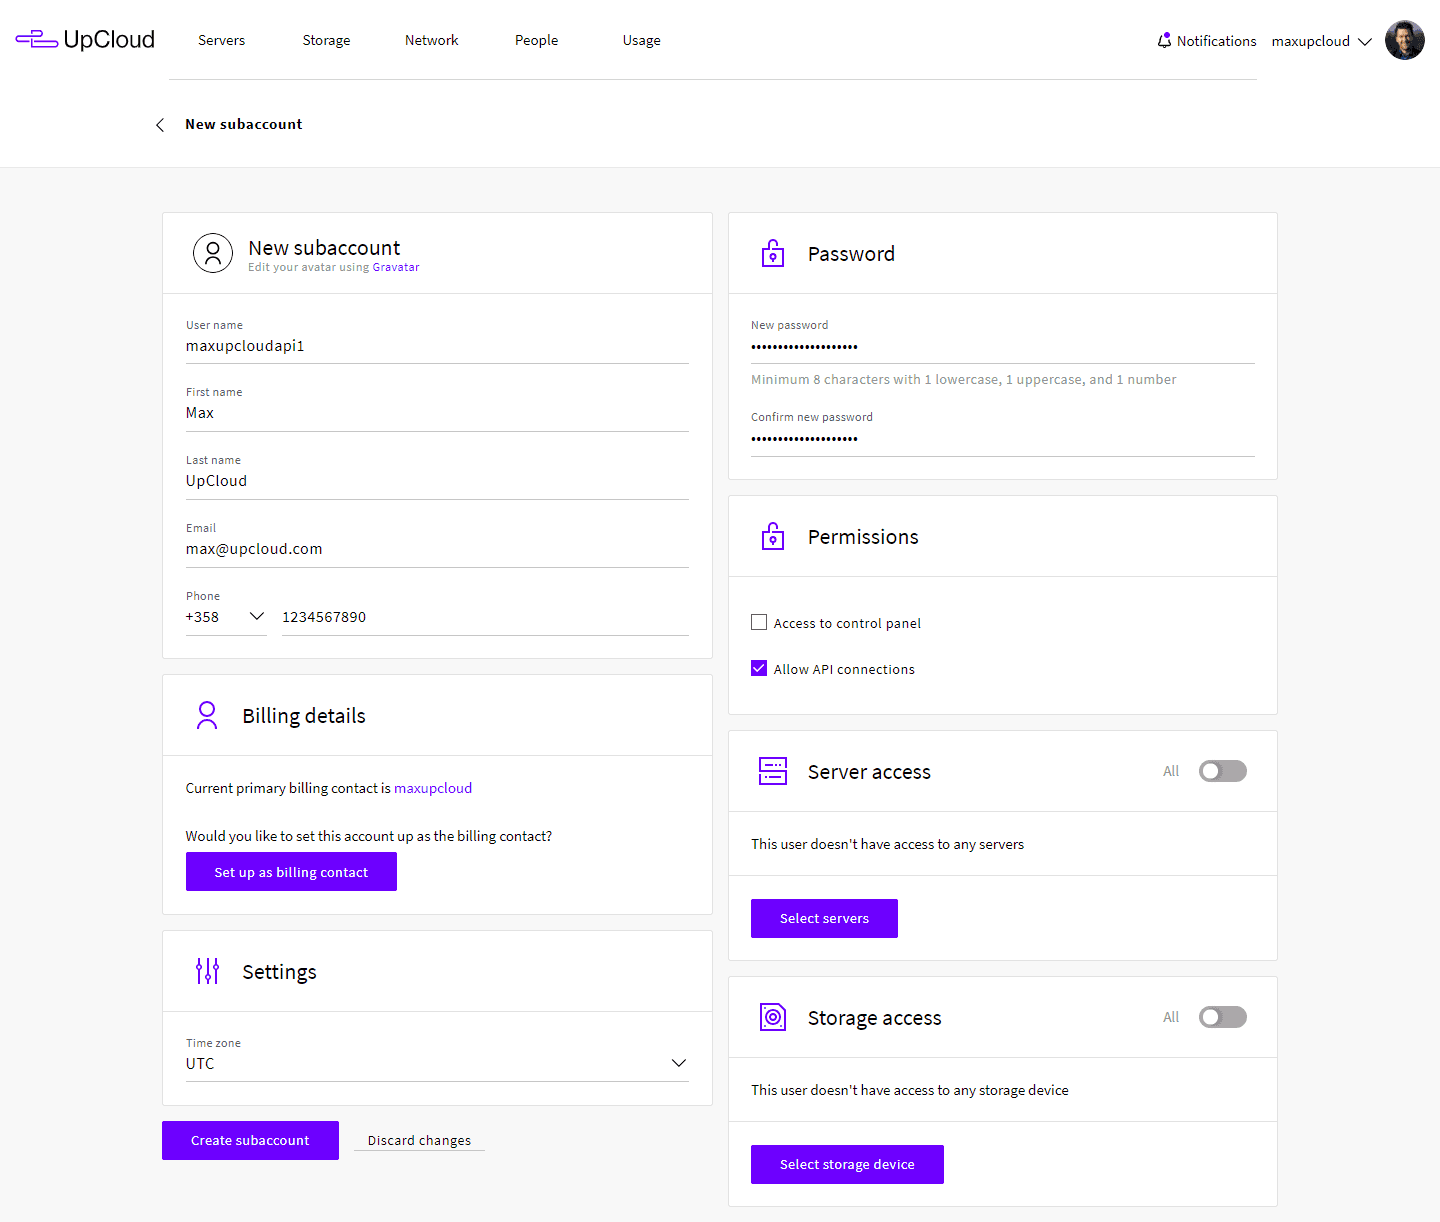
Task: Focus the Confirm new password field
Action: 1003,439
